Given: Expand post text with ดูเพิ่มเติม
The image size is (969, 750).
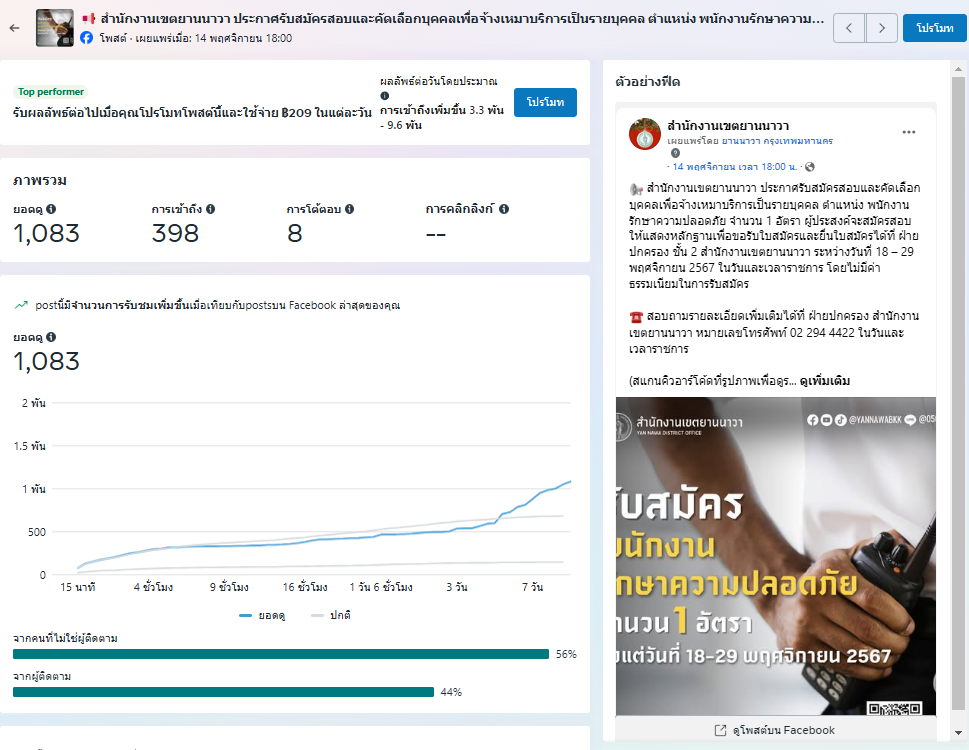Looking at the screenshot, I should 825,381.
